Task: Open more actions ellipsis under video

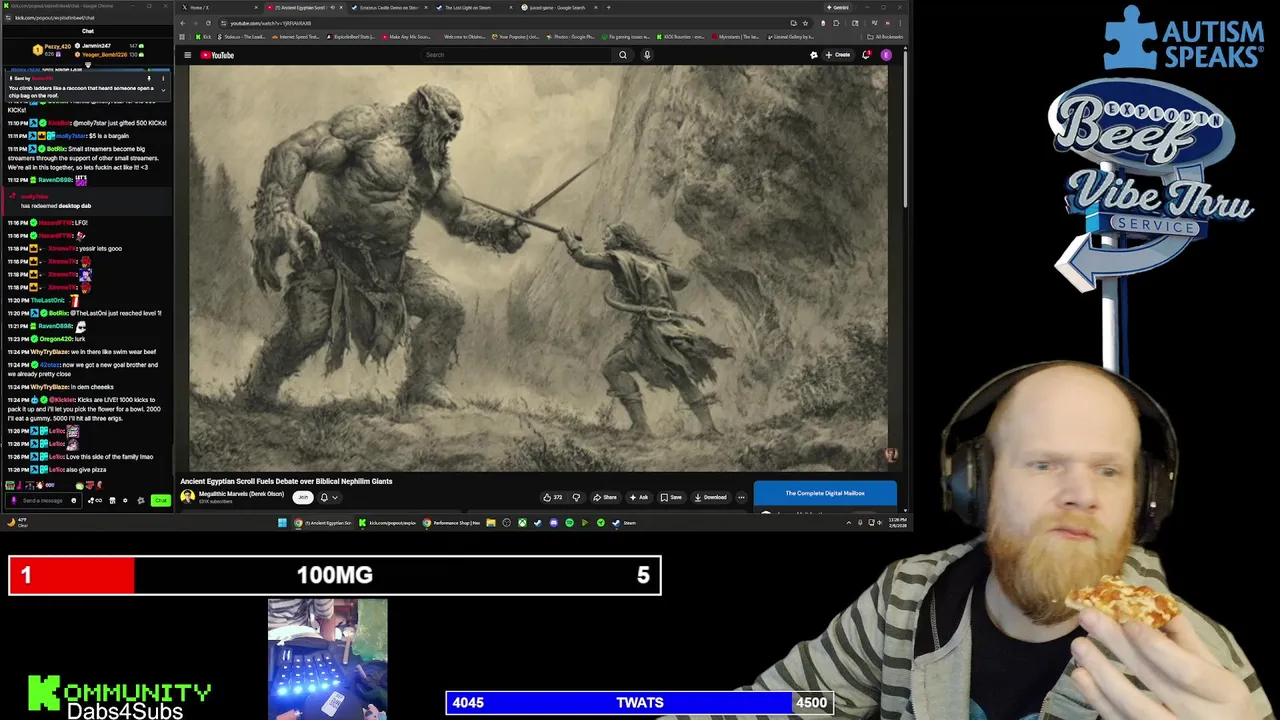Action: tap(741, 497)
